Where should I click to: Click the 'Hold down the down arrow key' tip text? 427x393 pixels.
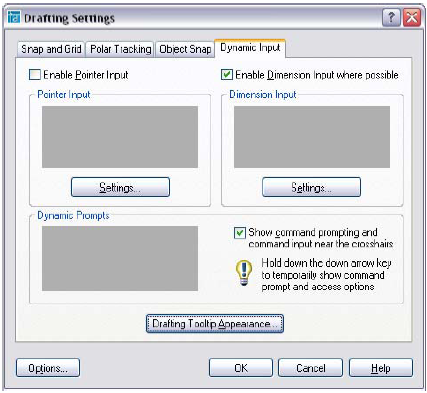click(326, 275)
